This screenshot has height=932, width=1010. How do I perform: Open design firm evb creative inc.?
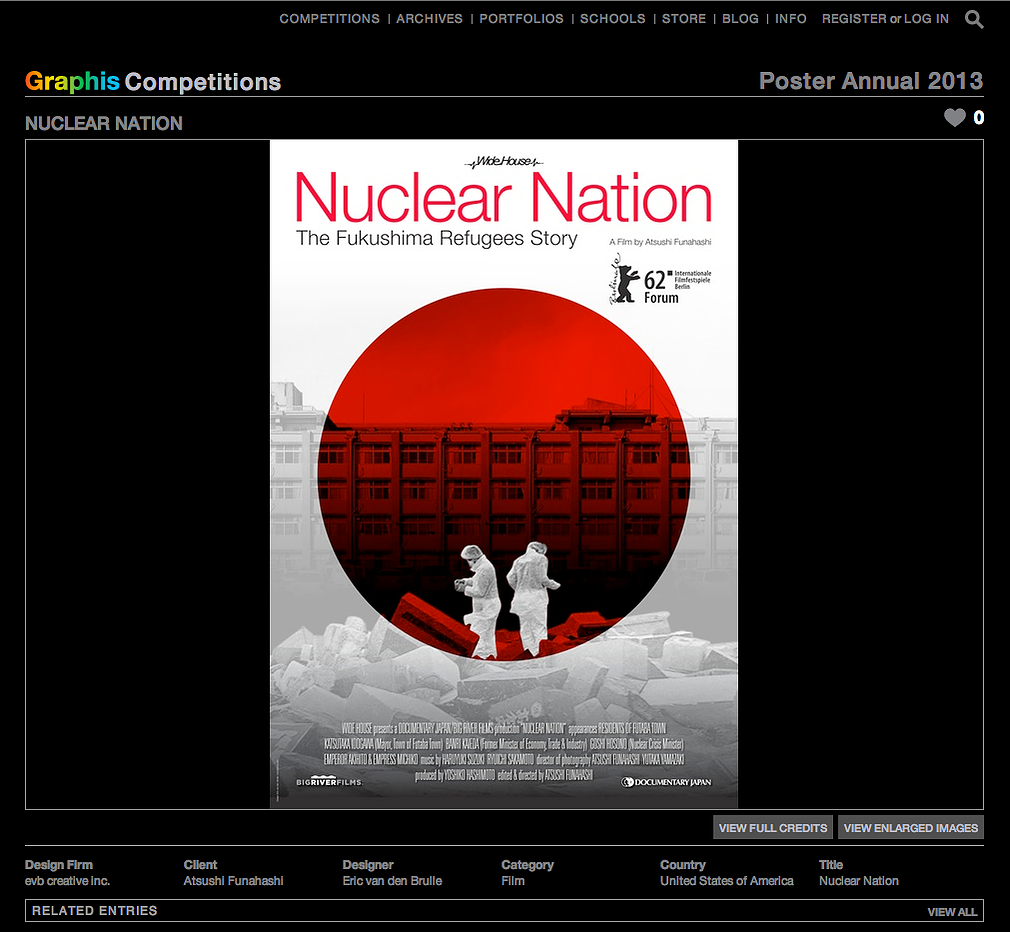pos(67,880)
